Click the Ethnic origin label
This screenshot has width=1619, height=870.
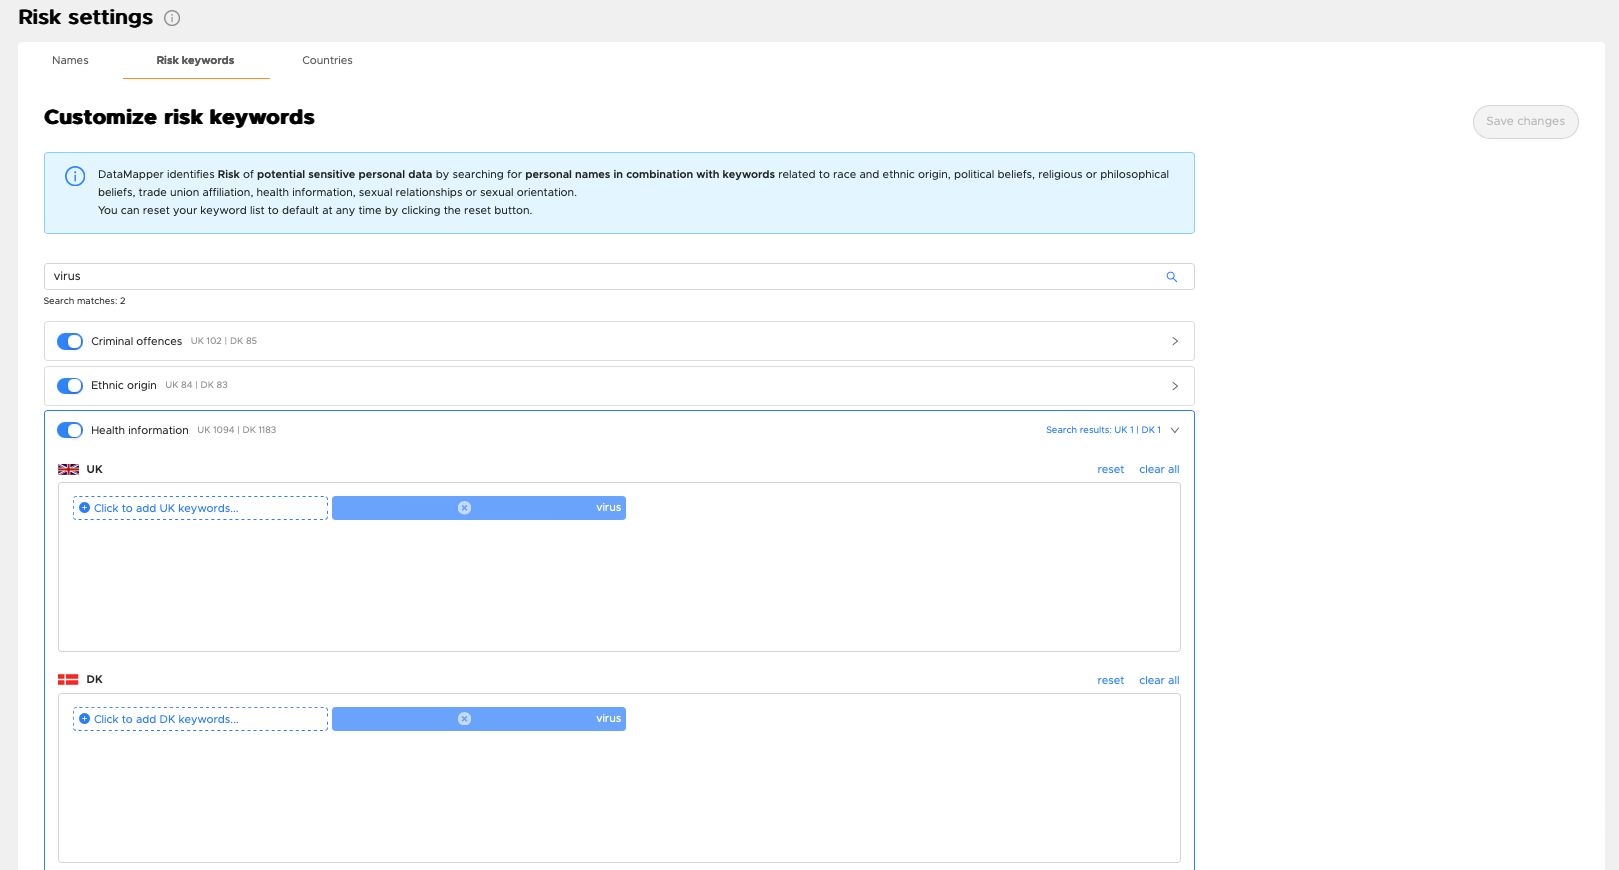pyautogui.click(x=124, y=385)
